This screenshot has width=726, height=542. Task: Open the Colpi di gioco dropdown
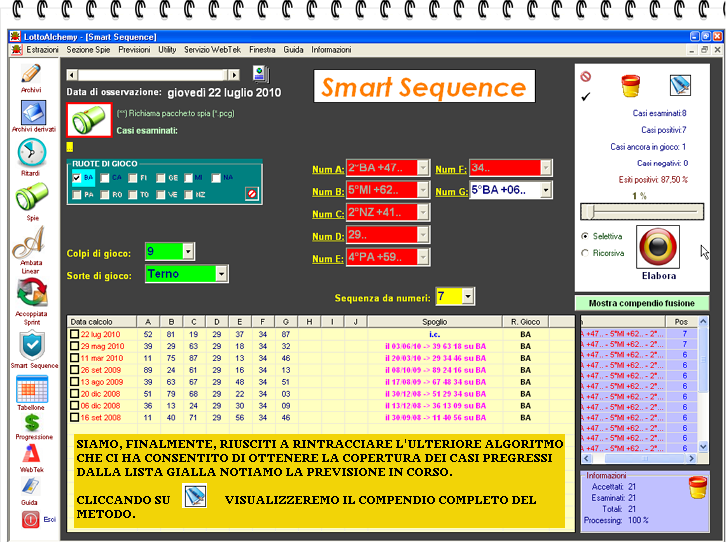(188, 251)
